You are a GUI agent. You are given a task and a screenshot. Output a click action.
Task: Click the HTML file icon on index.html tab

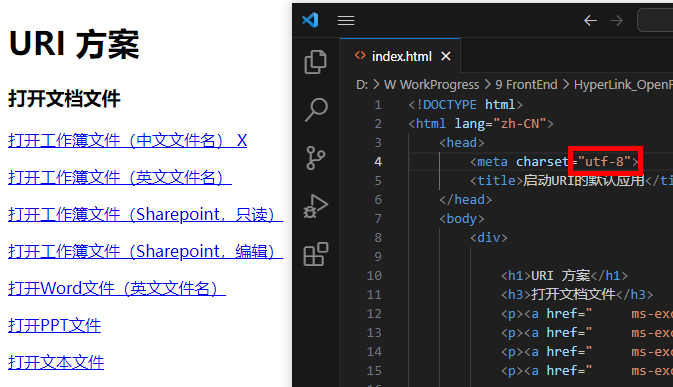360,56
